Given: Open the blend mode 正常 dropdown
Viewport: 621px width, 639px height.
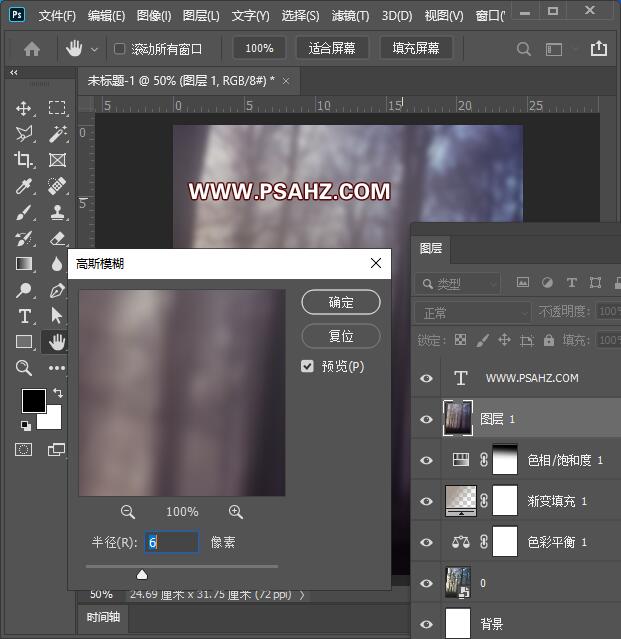Looking at the screenshot, I should (473, 313).
